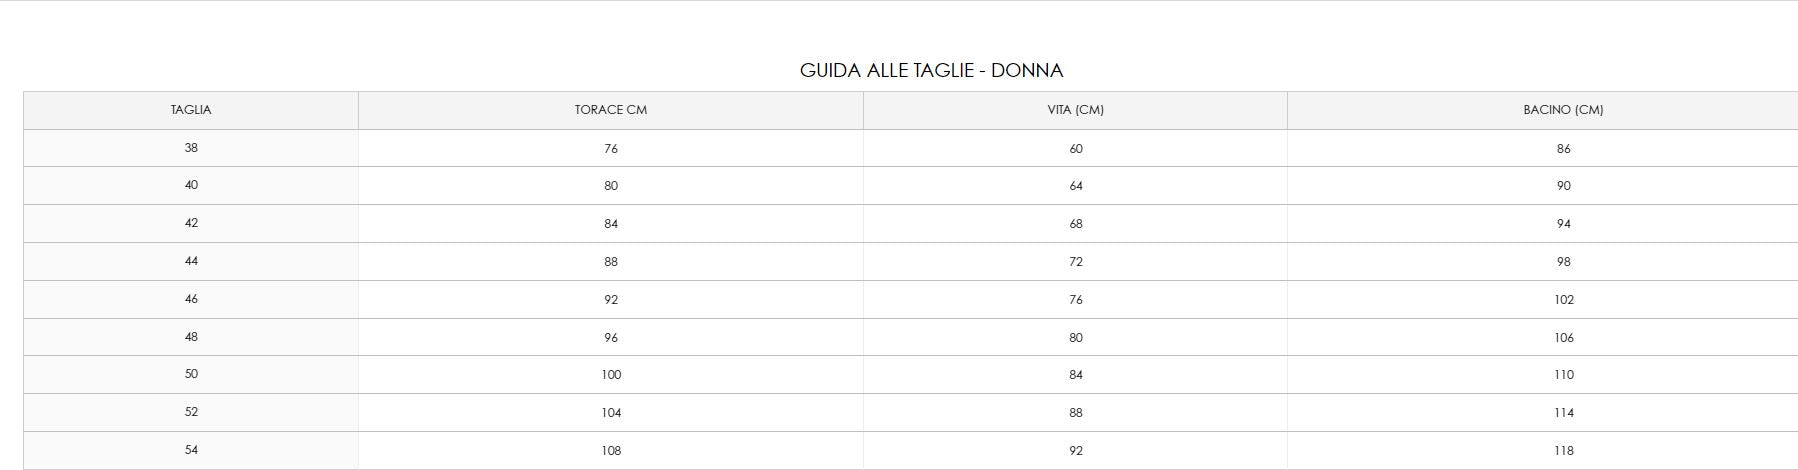Click size 40 row label
The image size is (1798, 470).
191,185
